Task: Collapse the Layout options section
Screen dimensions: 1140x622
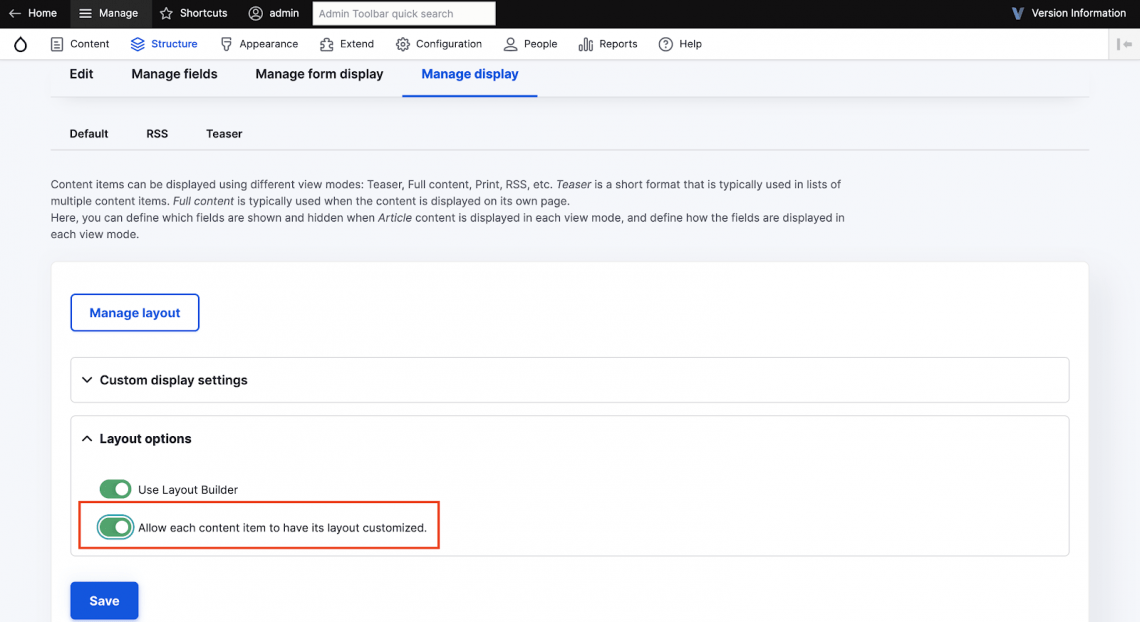Action: click(x=145, y=439)
